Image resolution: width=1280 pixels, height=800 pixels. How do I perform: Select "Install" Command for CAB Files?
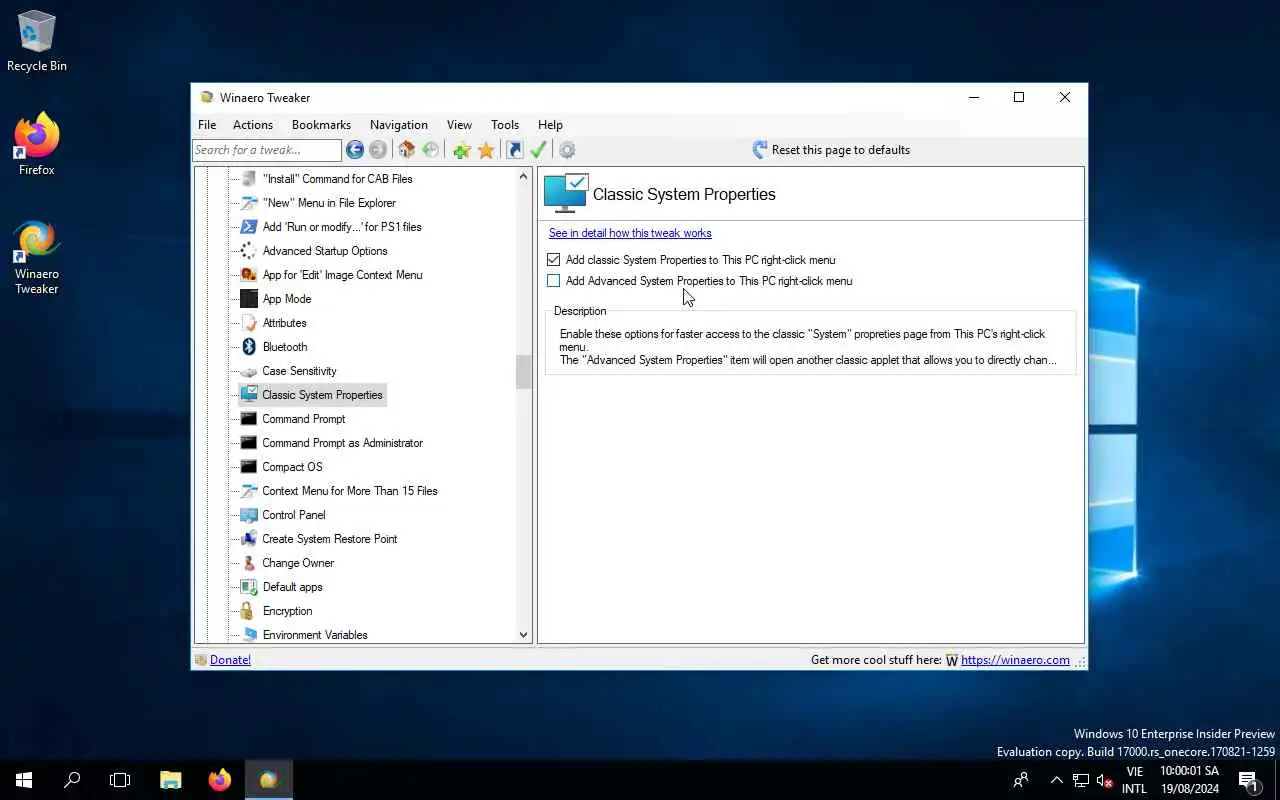pos(337,179)
